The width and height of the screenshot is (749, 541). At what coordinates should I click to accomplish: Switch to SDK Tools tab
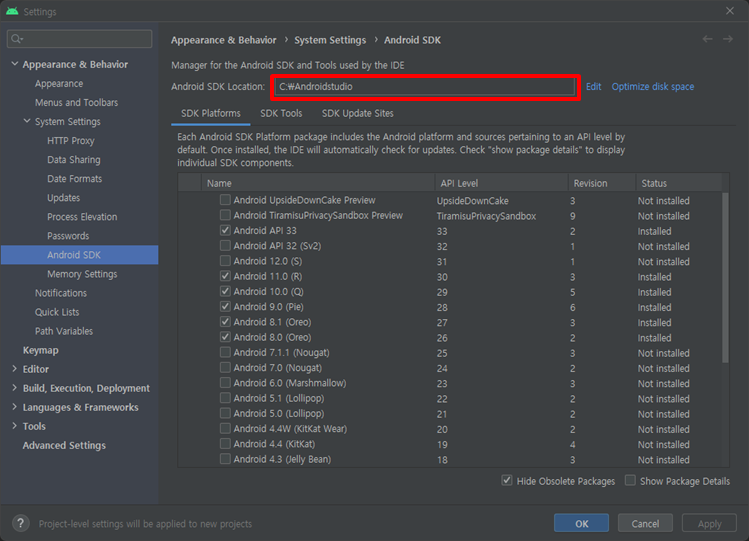coord(281,113)
